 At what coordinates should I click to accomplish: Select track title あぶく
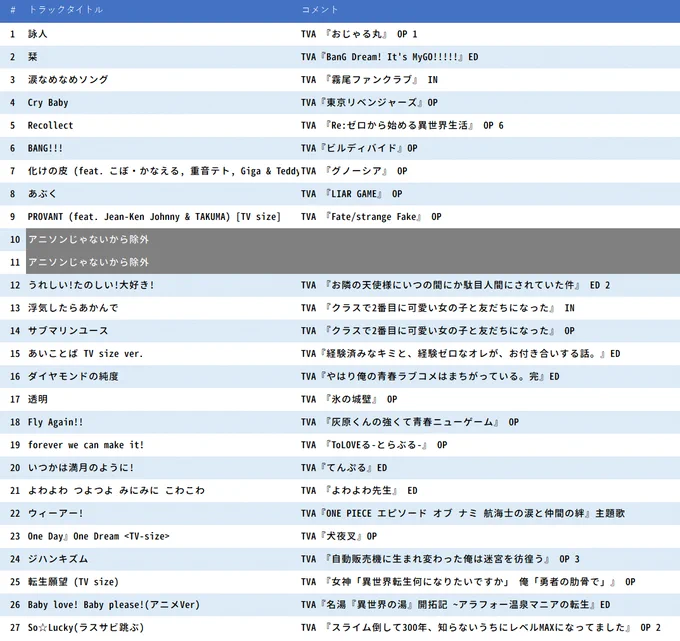[42, 194]
